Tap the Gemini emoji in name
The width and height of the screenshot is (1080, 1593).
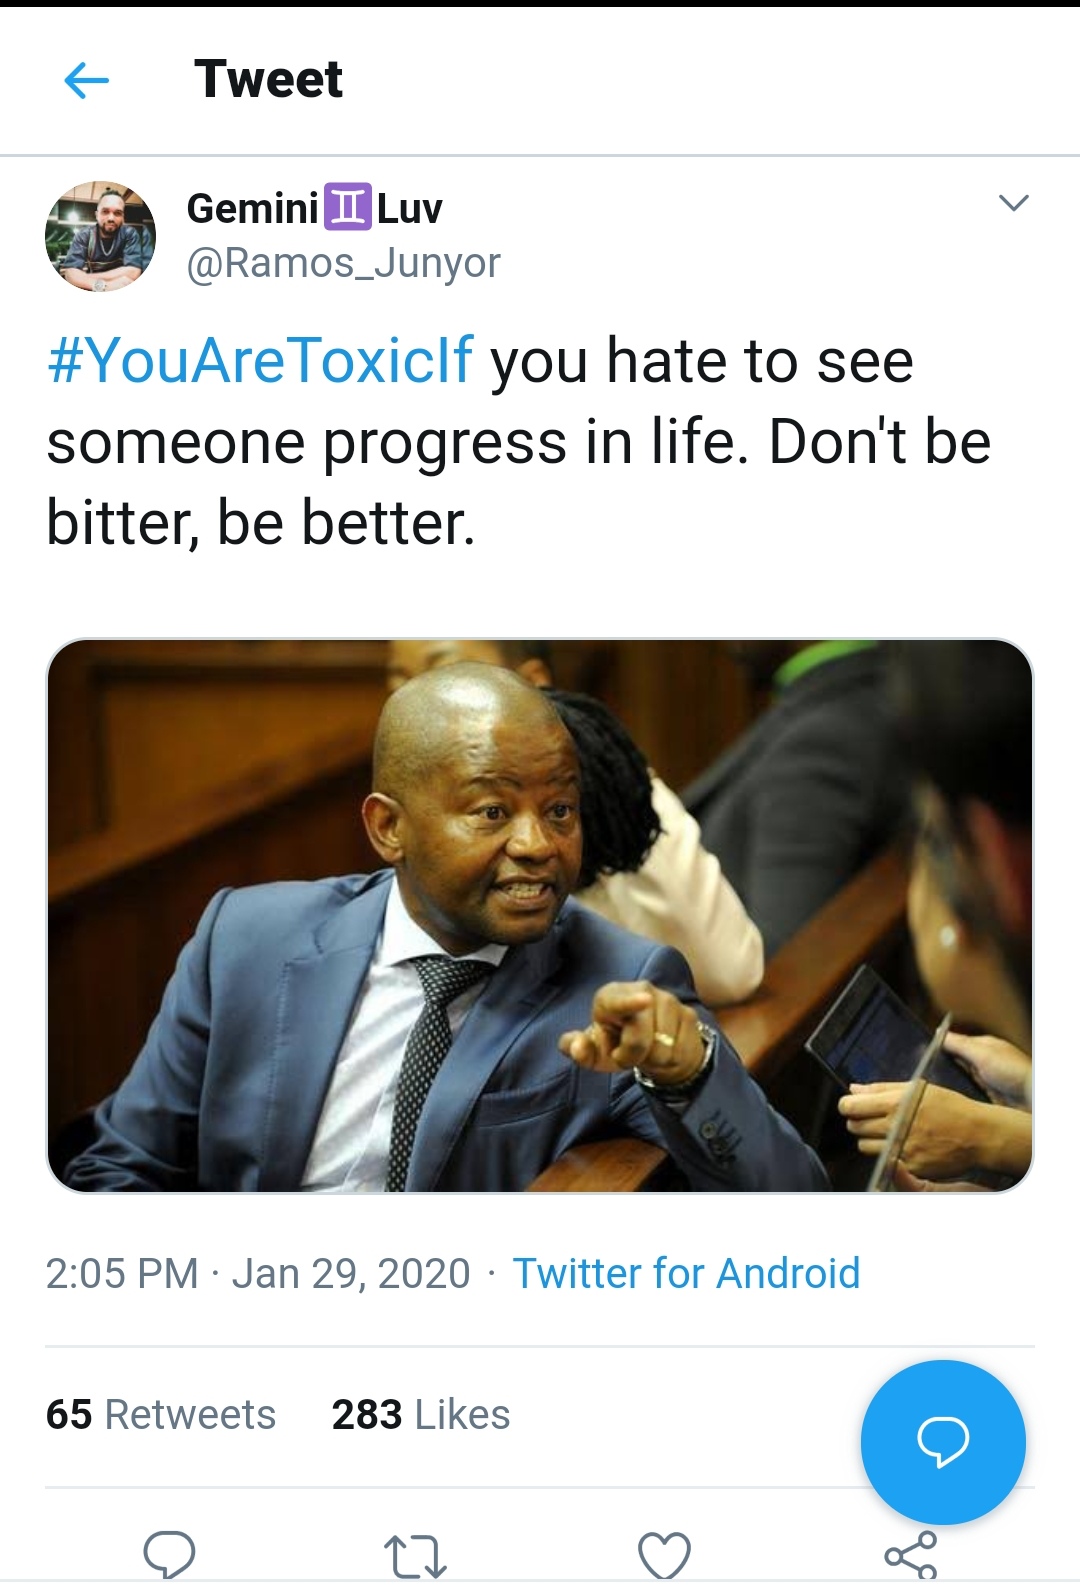348,208
